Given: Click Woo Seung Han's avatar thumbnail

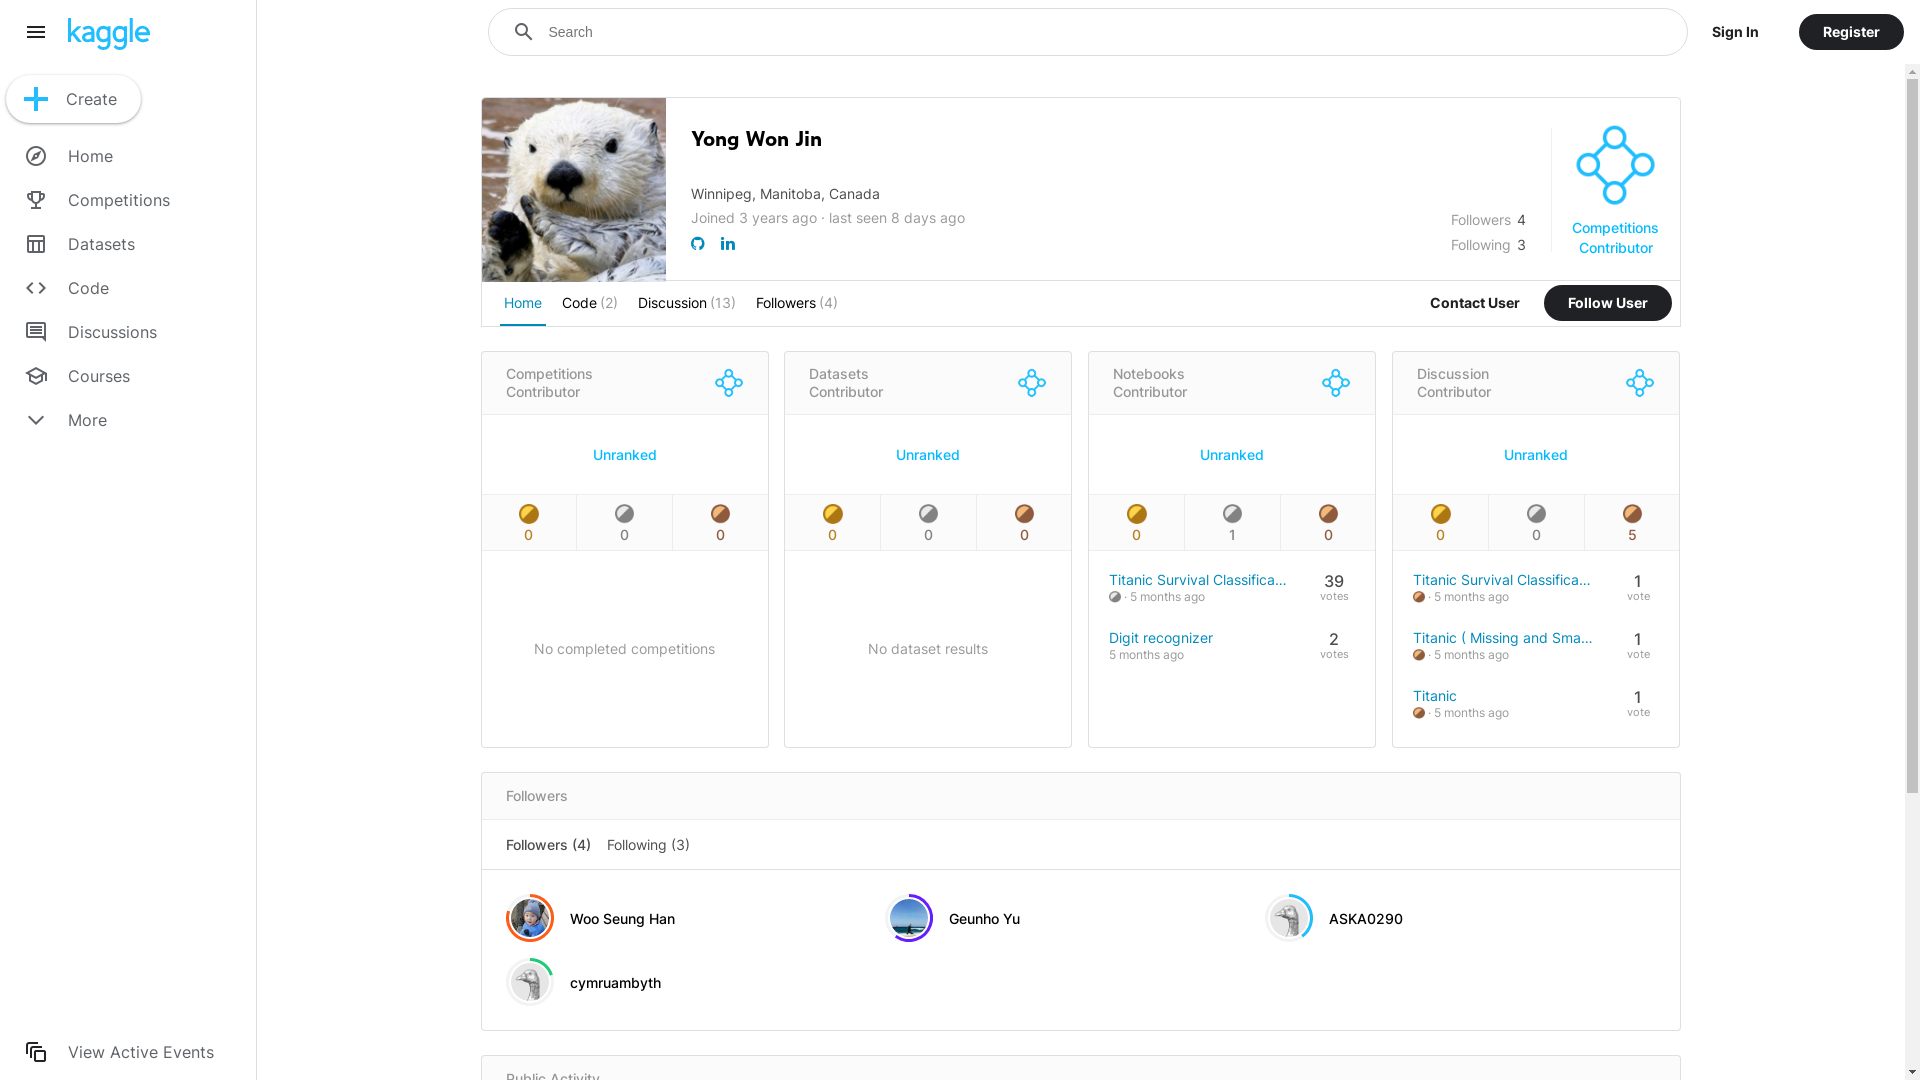Looking at the screenshot, I should point(530,918).
